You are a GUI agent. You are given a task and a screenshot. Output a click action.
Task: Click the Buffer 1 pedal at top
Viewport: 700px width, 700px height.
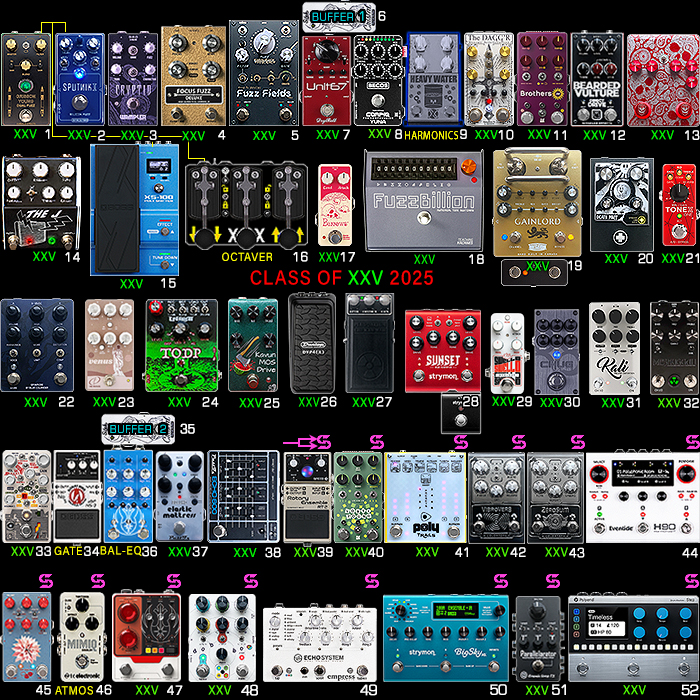coord(339,17)
